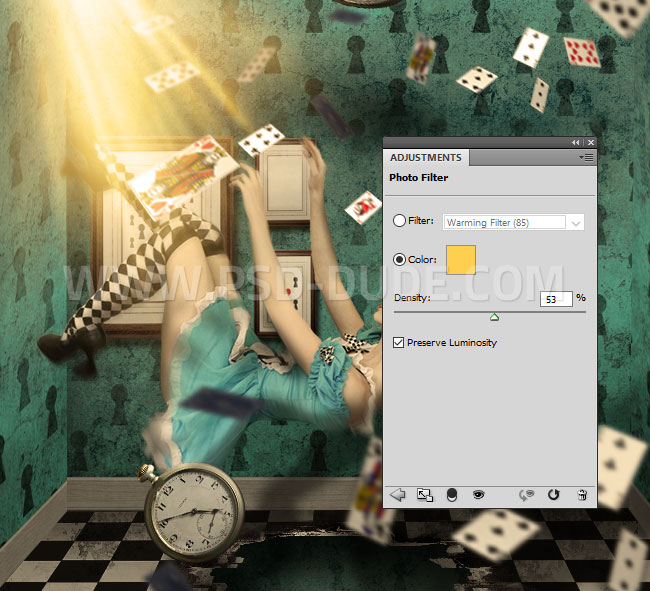Select the Filter radio button

point(399,220)
